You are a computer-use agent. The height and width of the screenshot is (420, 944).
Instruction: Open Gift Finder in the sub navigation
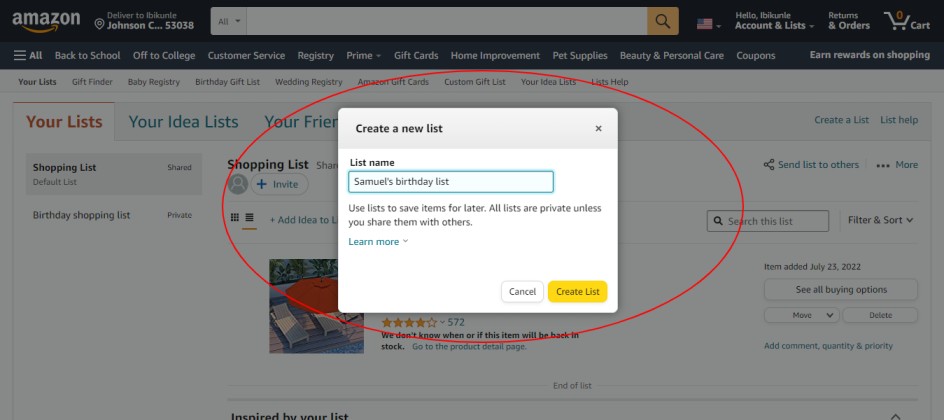[x=92, y=82]
